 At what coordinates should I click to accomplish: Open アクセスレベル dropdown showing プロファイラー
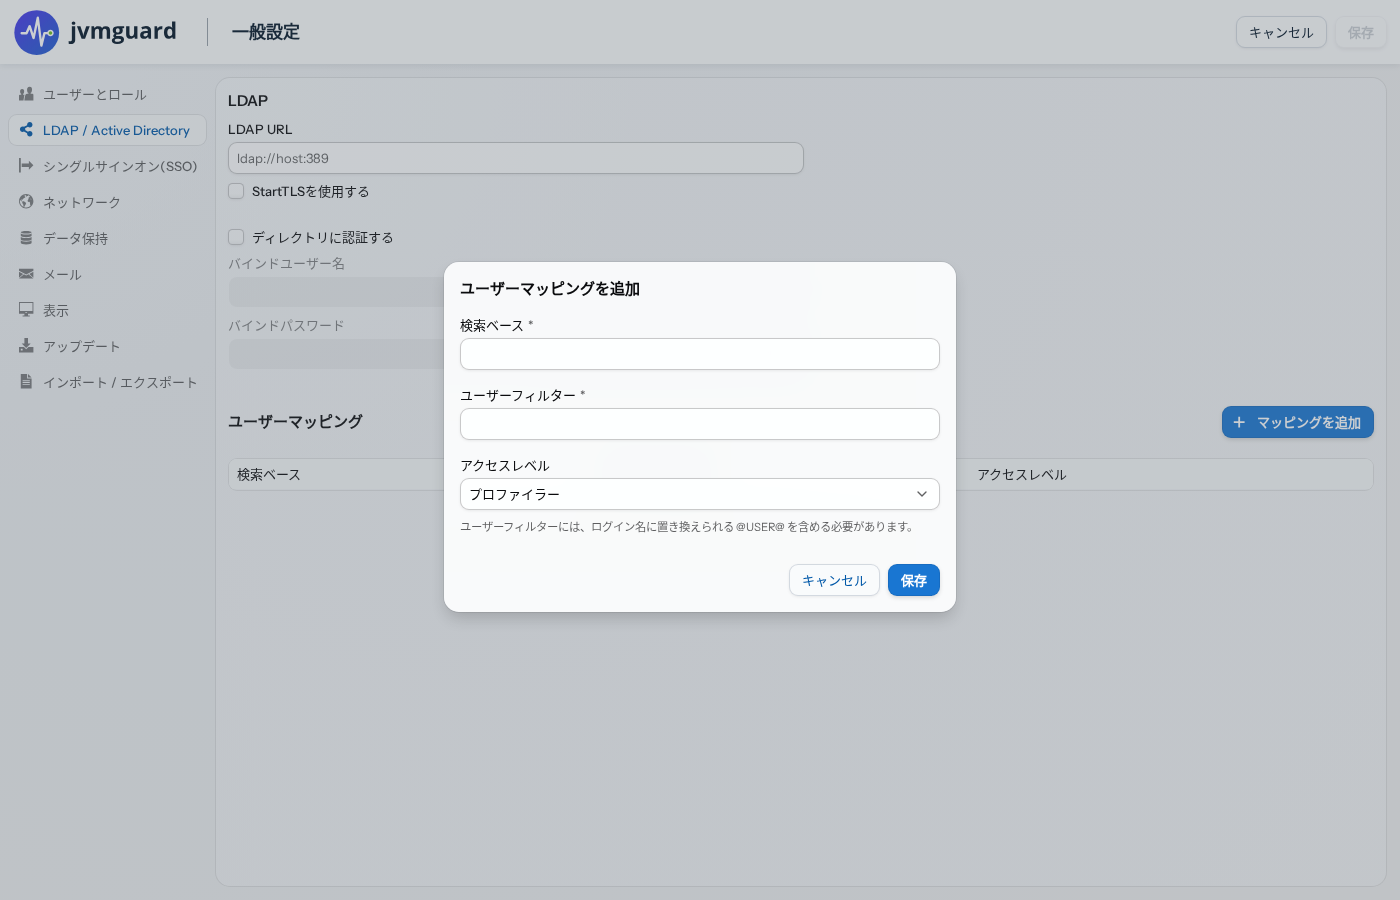point(700,494)
